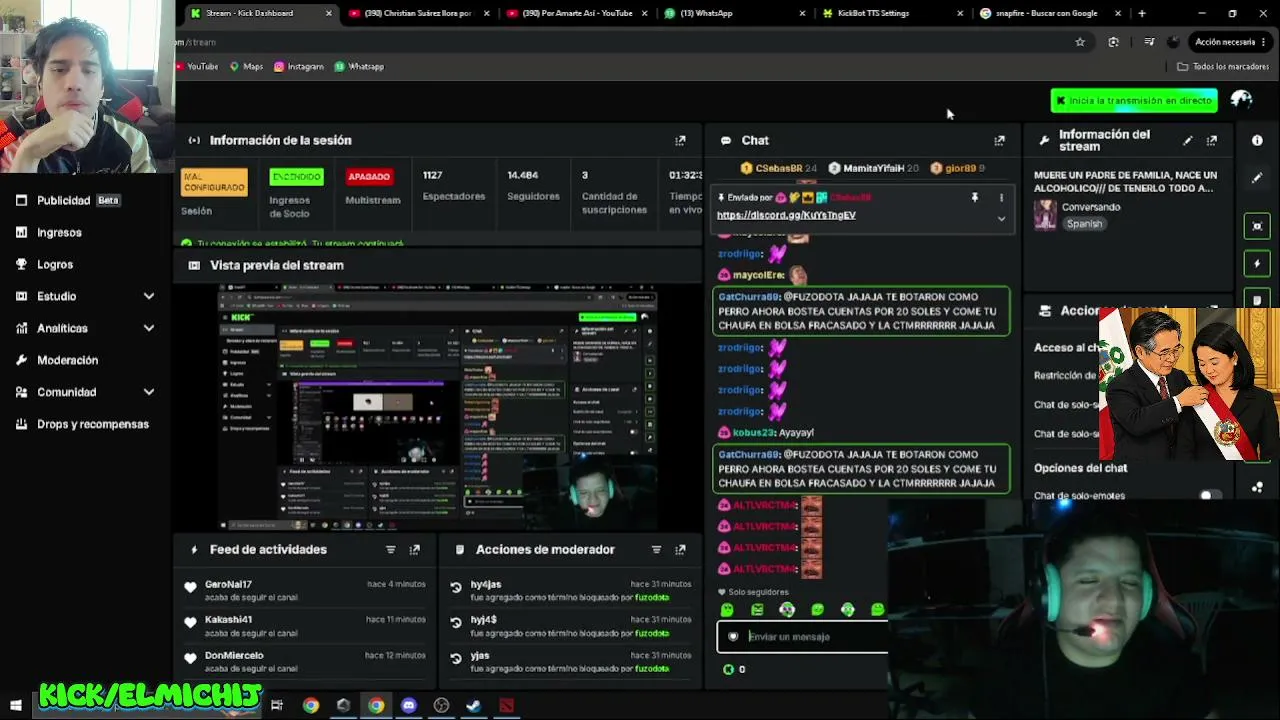Click username maycolEre in chat
Screen dimensions: 1280x720
coord(758,275)
